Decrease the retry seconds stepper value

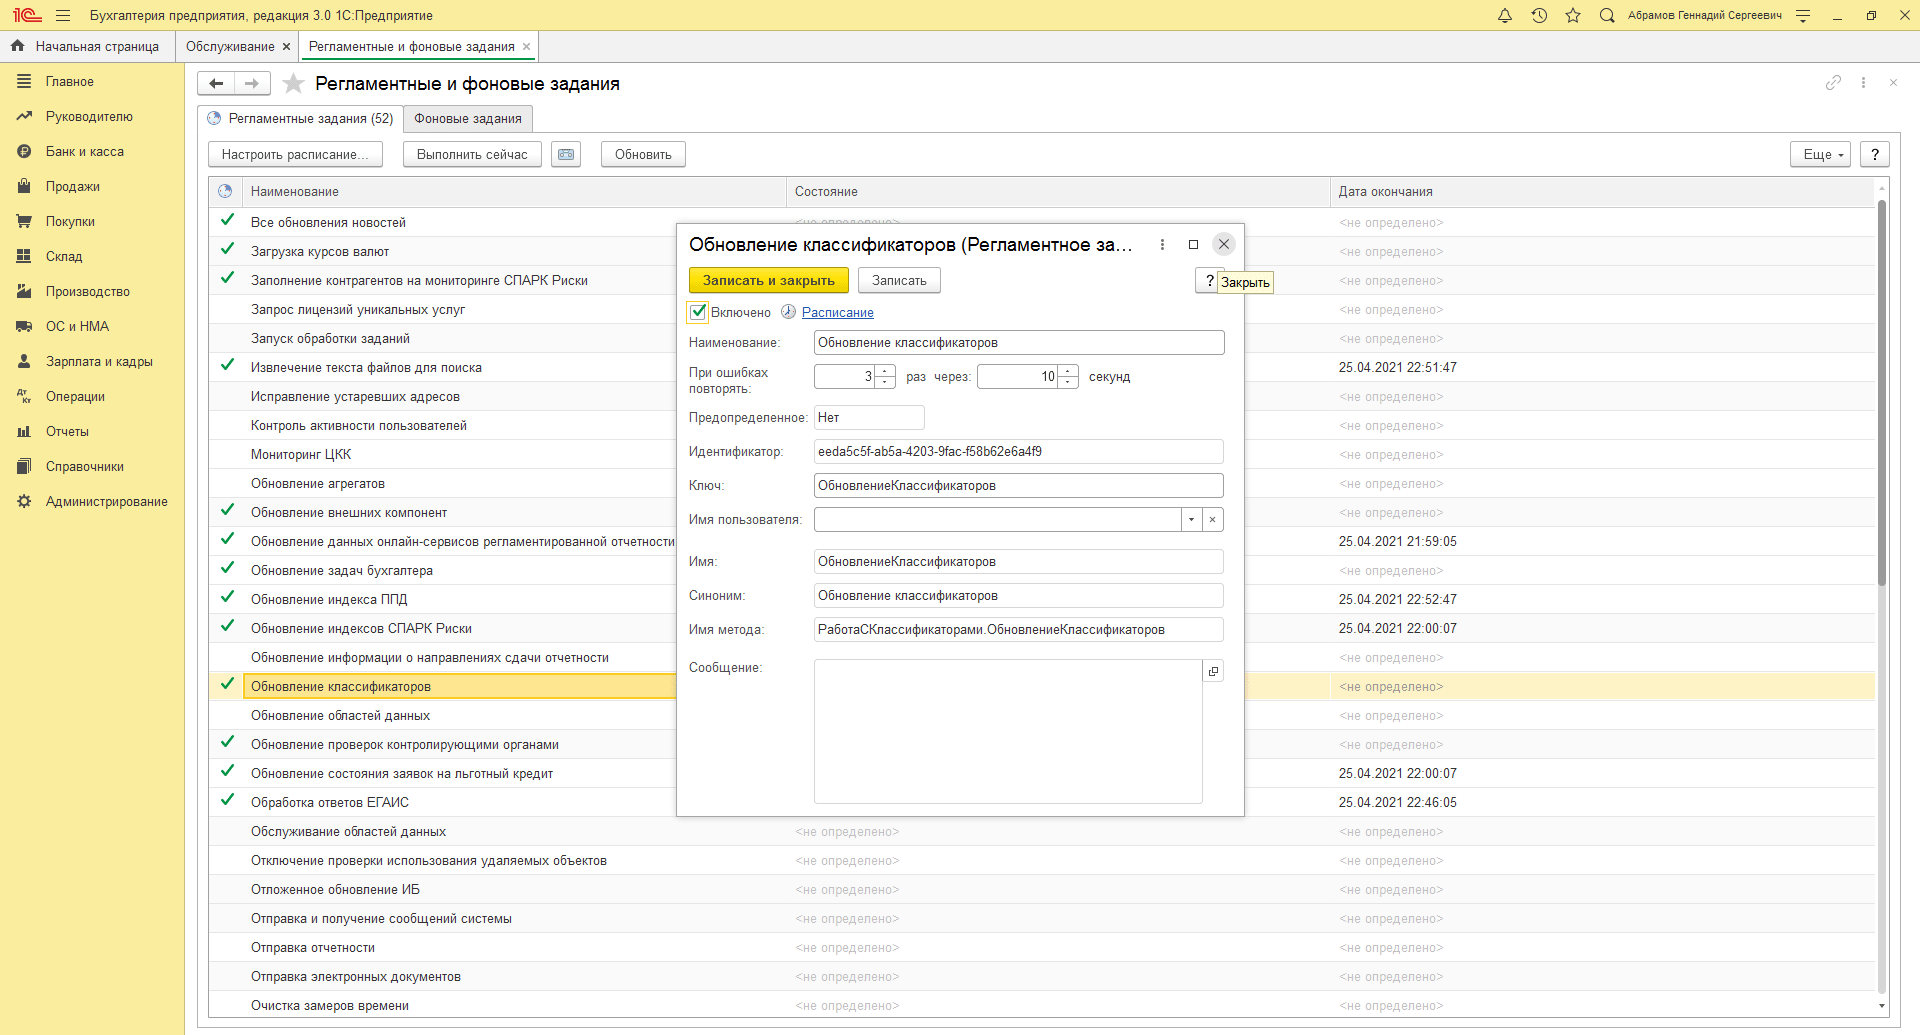click(1069, 383)
